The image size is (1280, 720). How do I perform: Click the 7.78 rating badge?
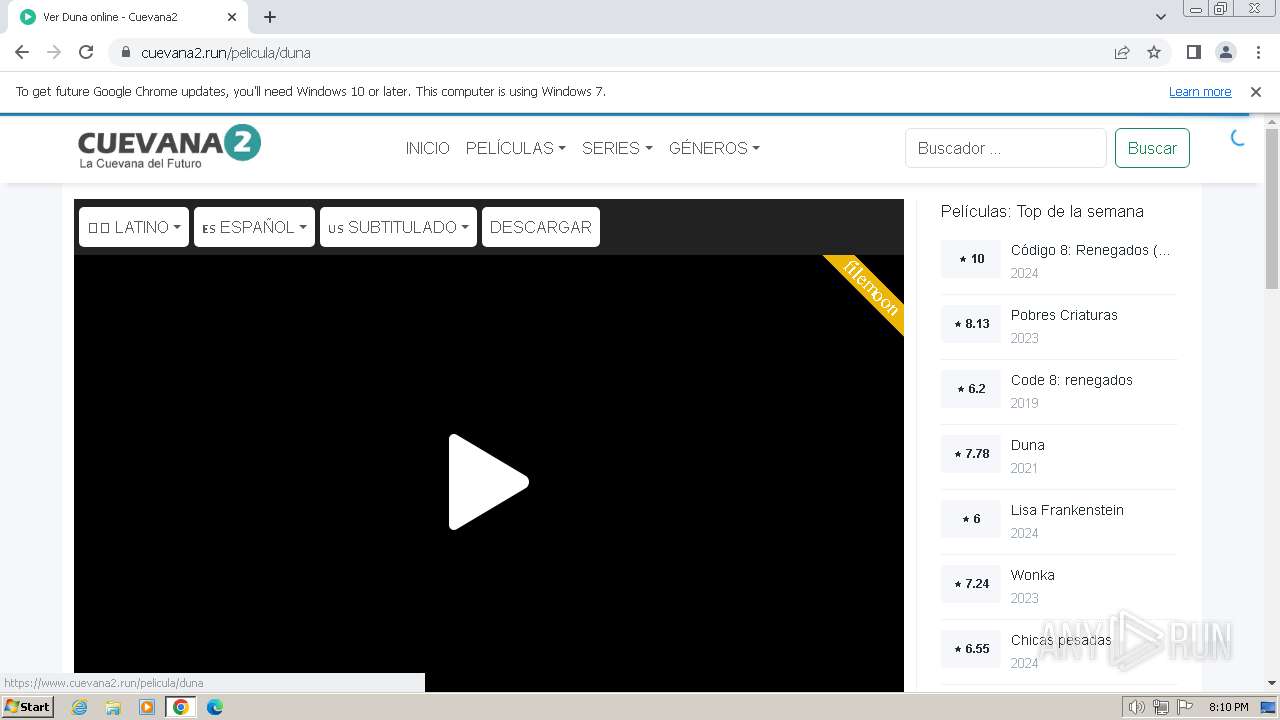point(971,454)
